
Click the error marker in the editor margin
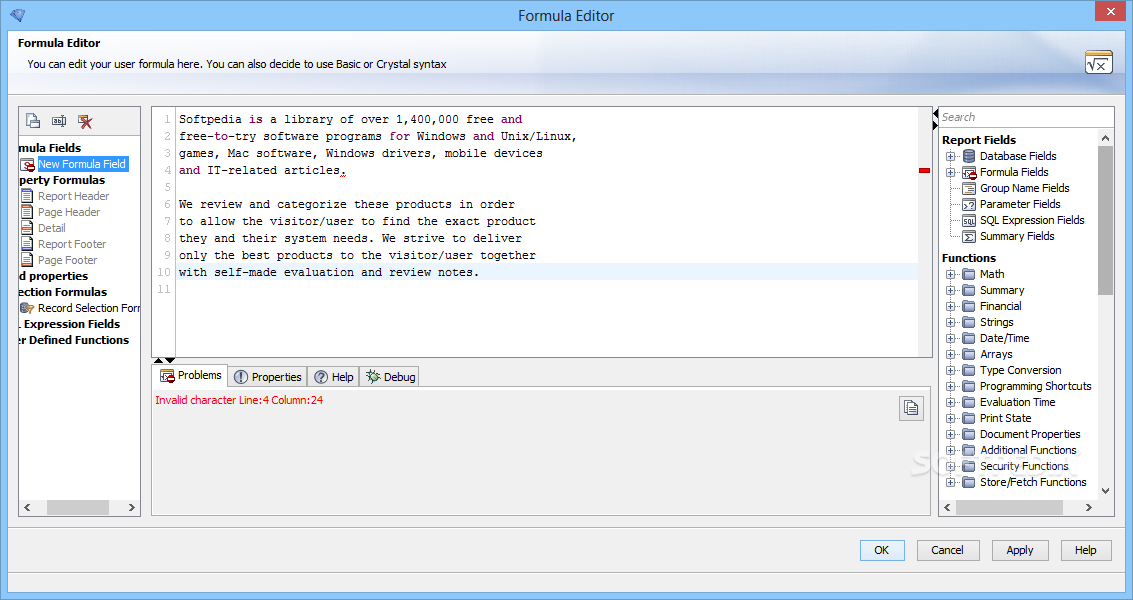click(924, 171)
